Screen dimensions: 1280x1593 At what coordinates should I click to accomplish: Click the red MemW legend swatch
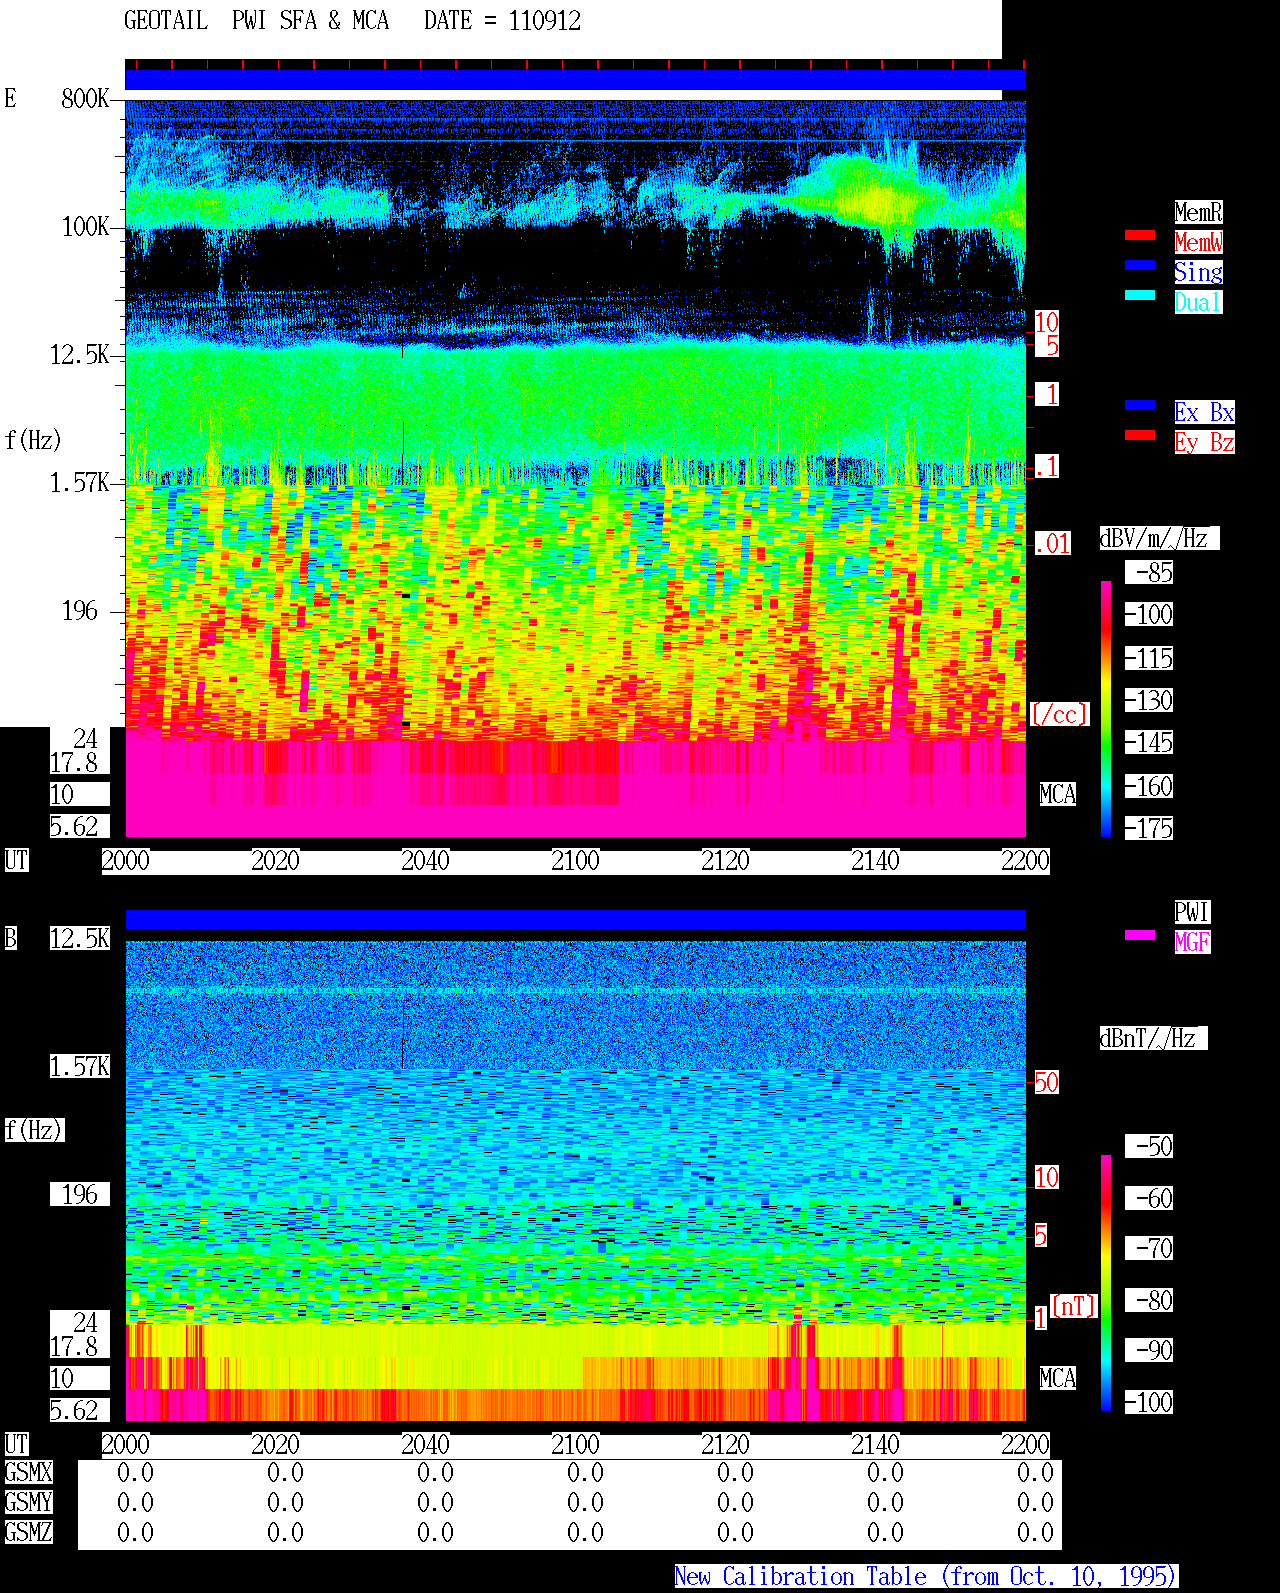click(1140, 235)
